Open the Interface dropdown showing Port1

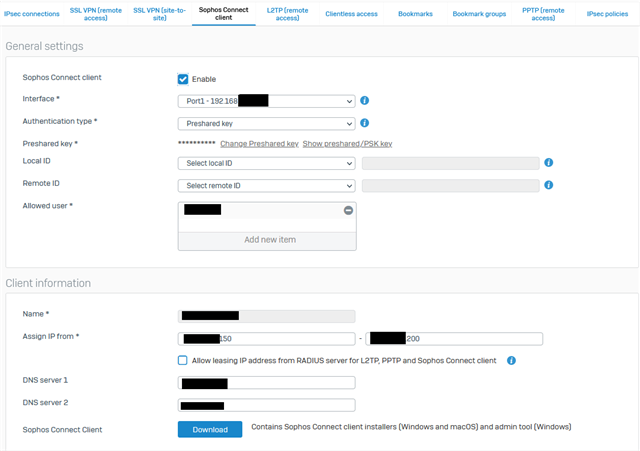click(267, 101)
